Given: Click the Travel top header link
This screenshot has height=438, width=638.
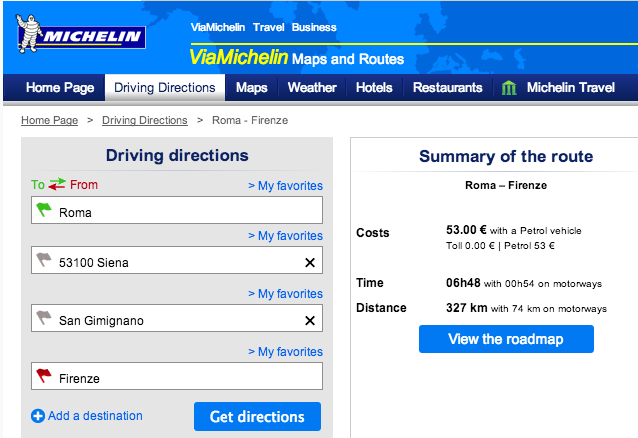Looking at the screenshot, I should point(269,27).
